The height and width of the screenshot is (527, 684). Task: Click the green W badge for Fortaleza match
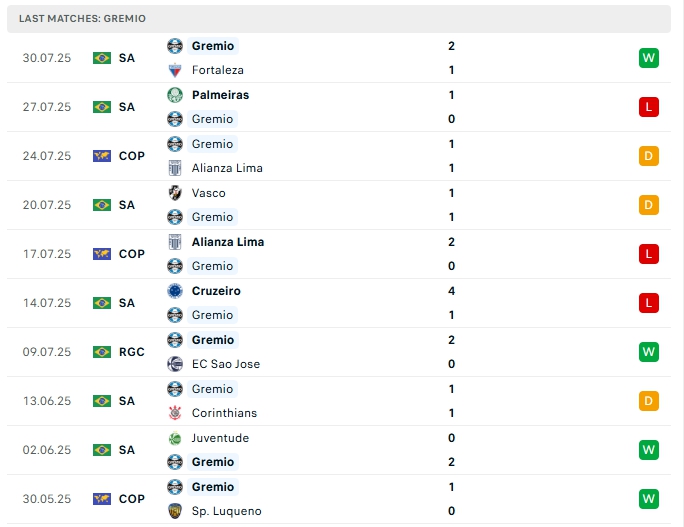coord(649,58)
